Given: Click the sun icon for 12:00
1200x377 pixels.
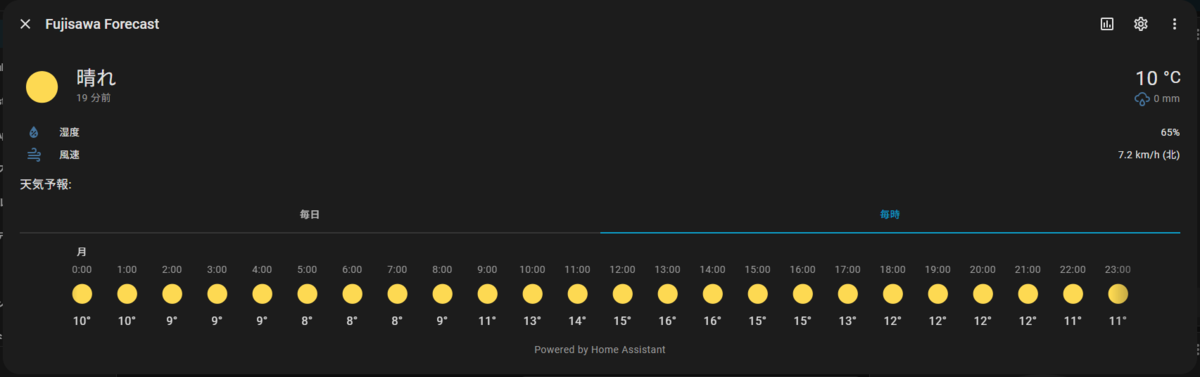Looking at the screenshot, I should [x=623, y=294].
